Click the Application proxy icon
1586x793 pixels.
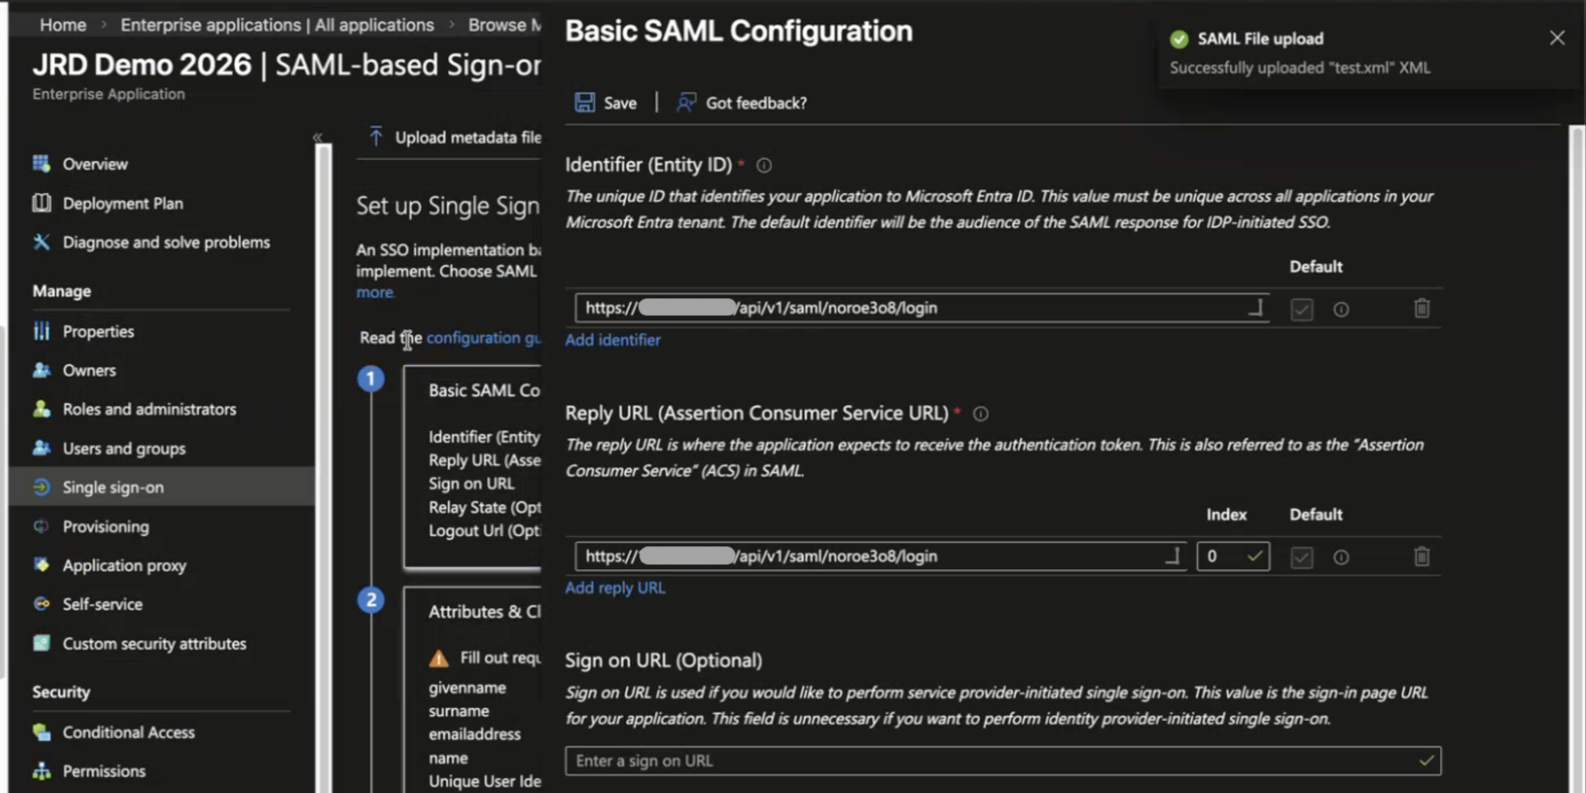point(41,565)
